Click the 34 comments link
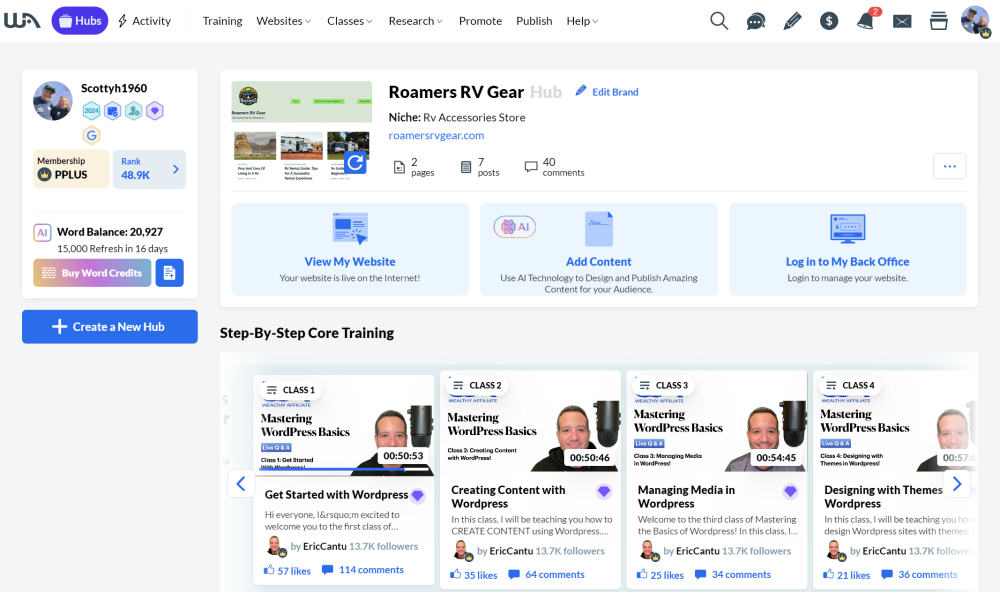1000x592 pixels. [733, 574]
